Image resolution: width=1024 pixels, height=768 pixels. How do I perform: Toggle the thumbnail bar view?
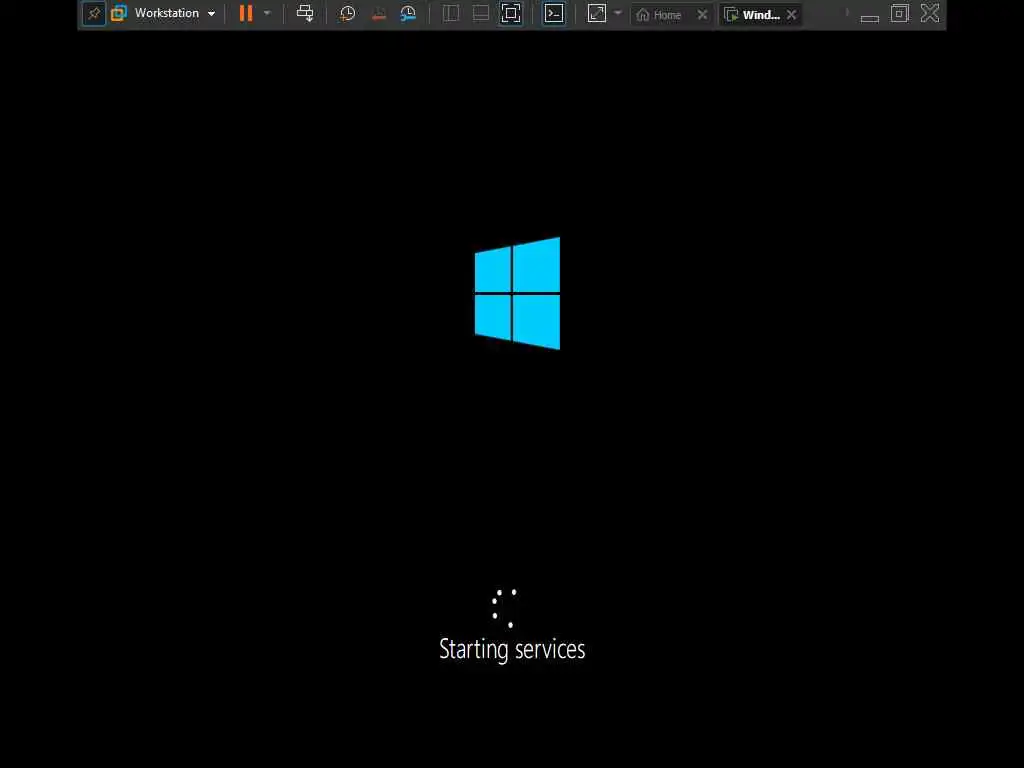pyautogui.click(x=481, y=14)
